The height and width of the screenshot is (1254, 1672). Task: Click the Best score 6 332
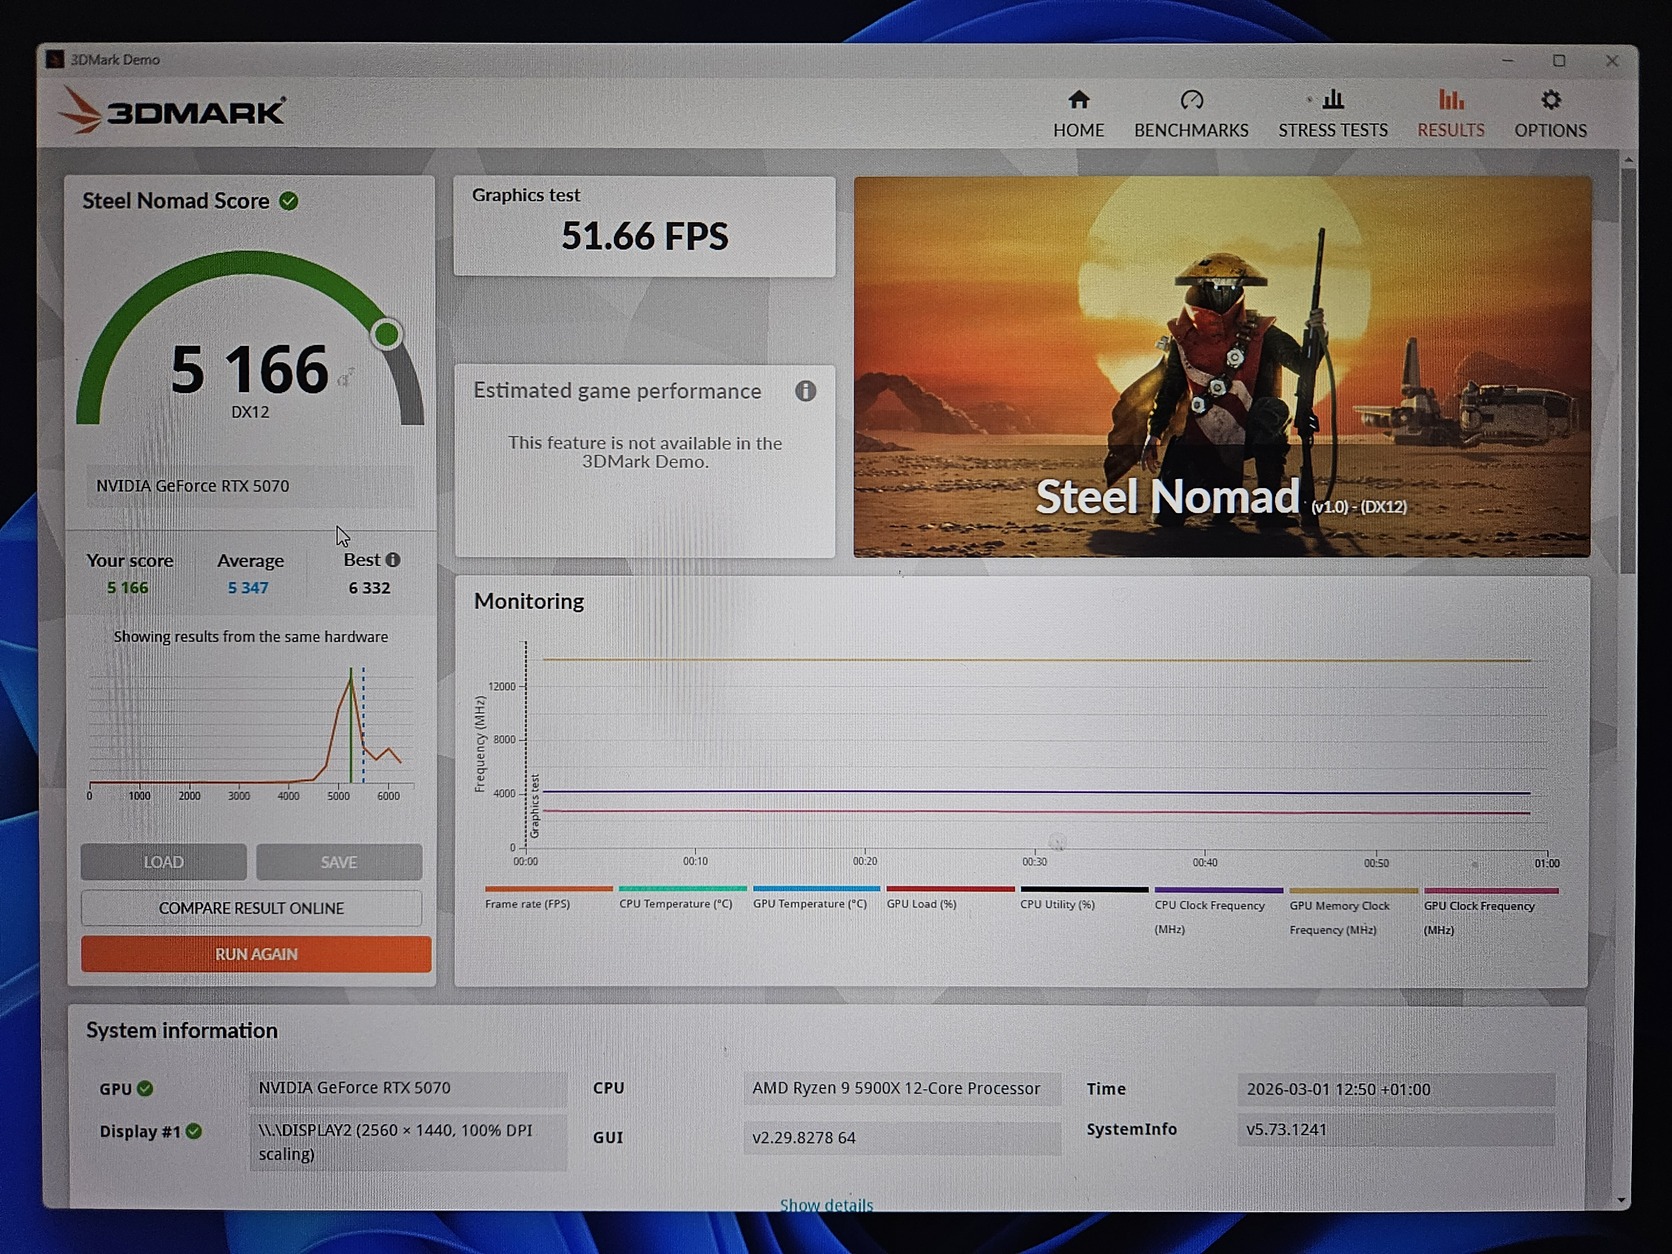[x=369, y=588]
